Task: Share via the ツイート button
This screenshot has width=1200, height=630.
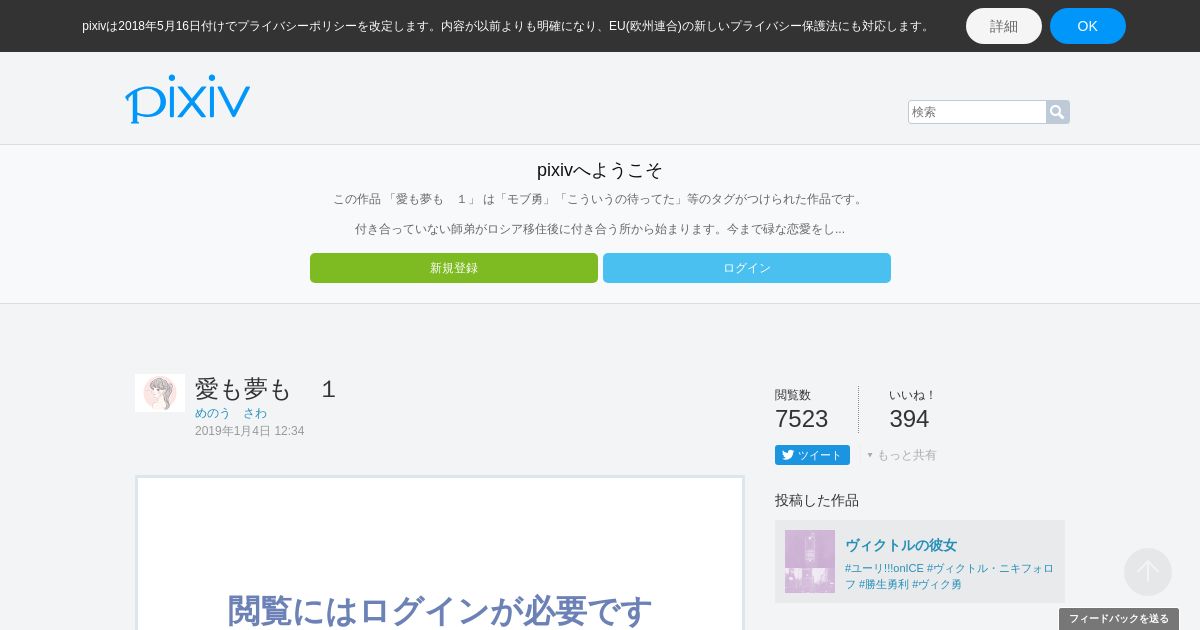Action: (812, 455)
